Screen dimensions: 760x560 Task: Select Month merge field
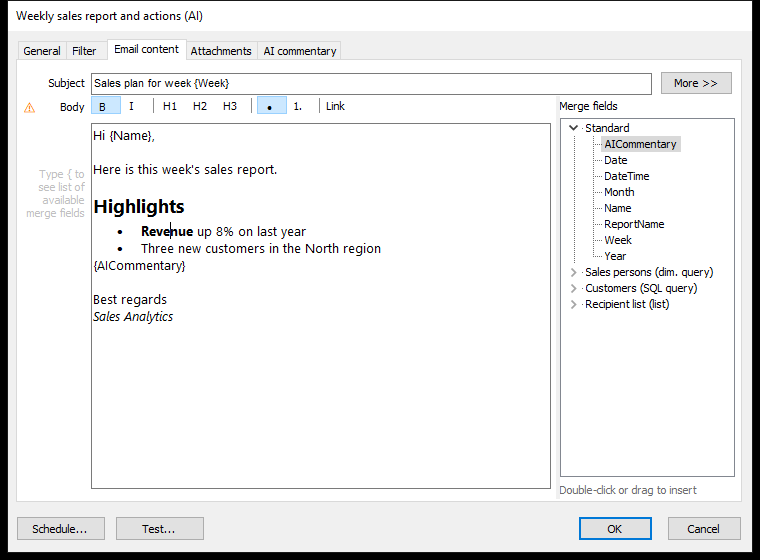619,192
